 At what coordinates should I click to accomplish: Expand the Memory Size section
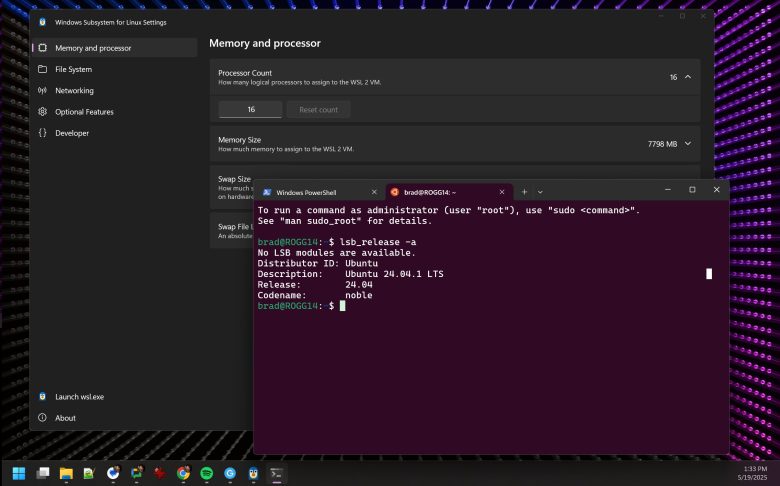coord(688,144)
